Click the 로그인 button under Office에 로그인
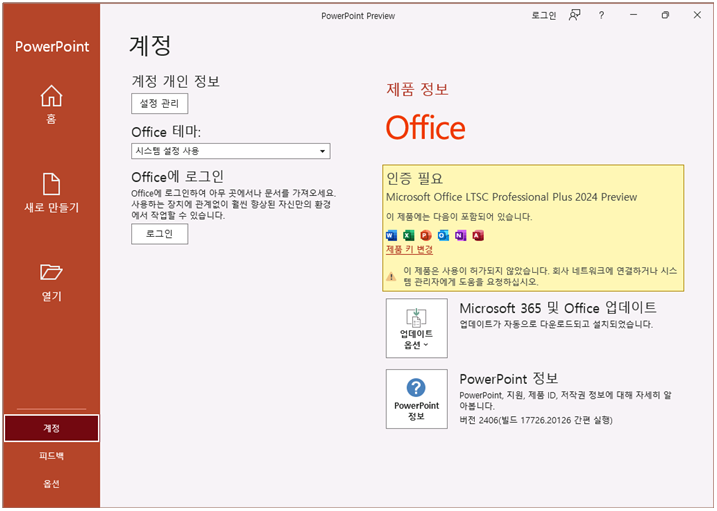 coord(160,234)
